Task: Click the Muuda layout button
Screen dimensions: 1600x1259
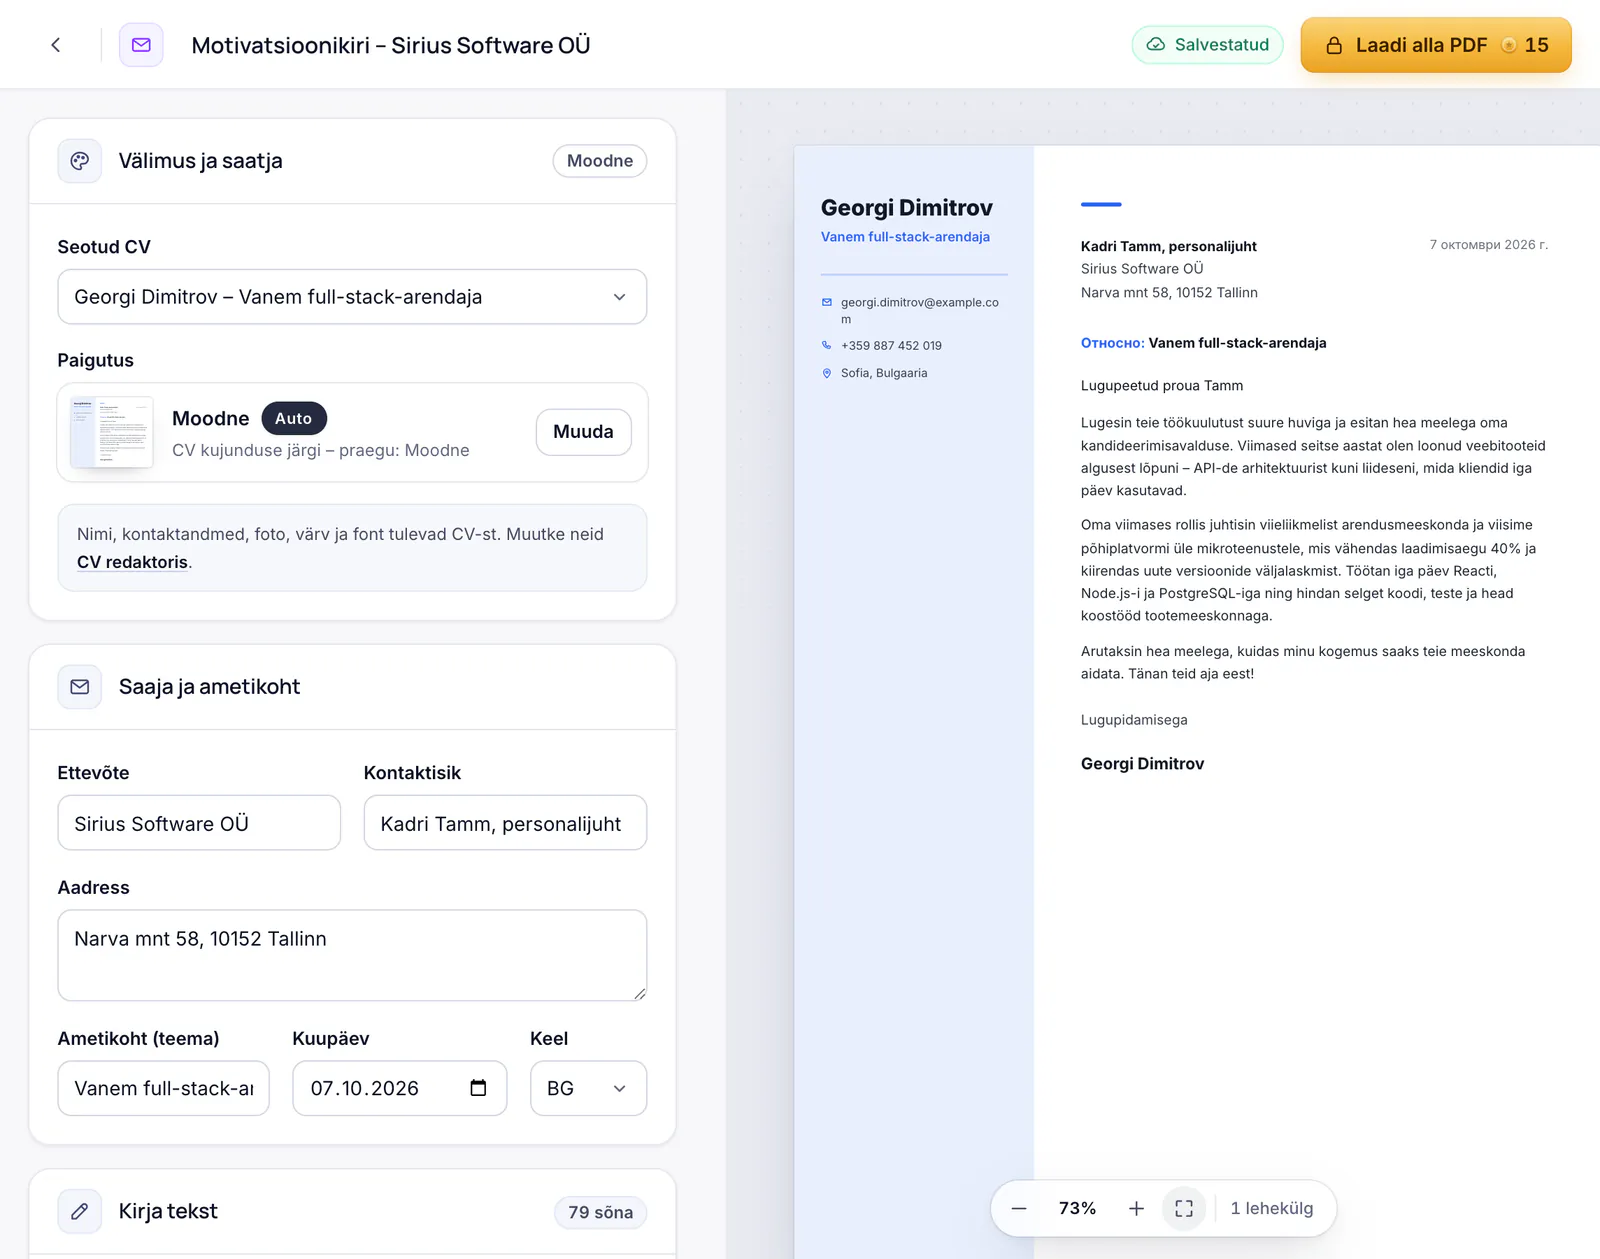Action: click(584, 432)
